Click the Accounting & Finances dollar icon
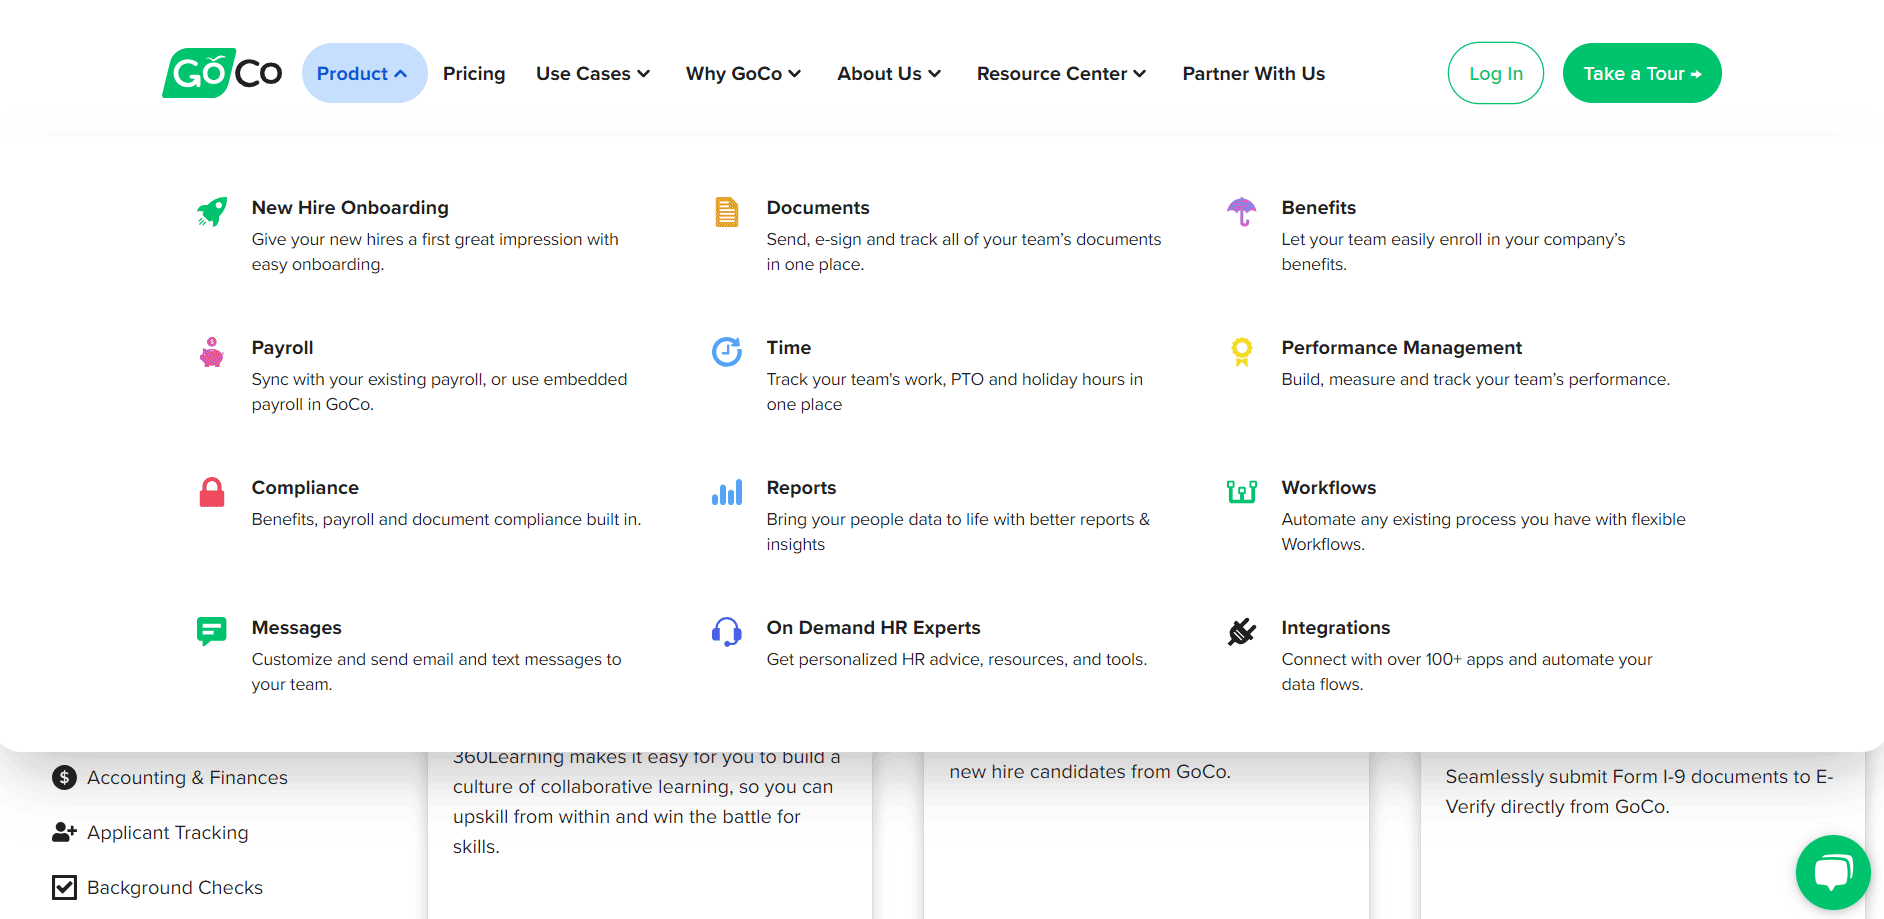1884x919 pixels. tap(64, 777)
